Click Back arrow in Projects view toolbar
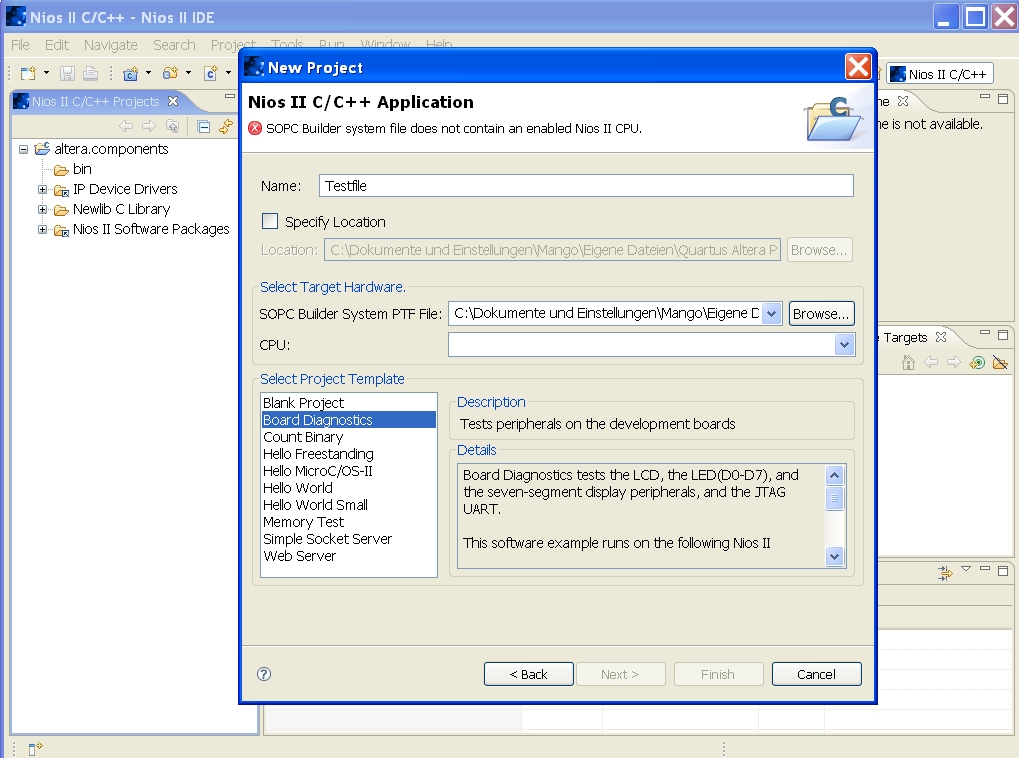The width and height of the screenshot is (1019, 758). click(126, 126)
